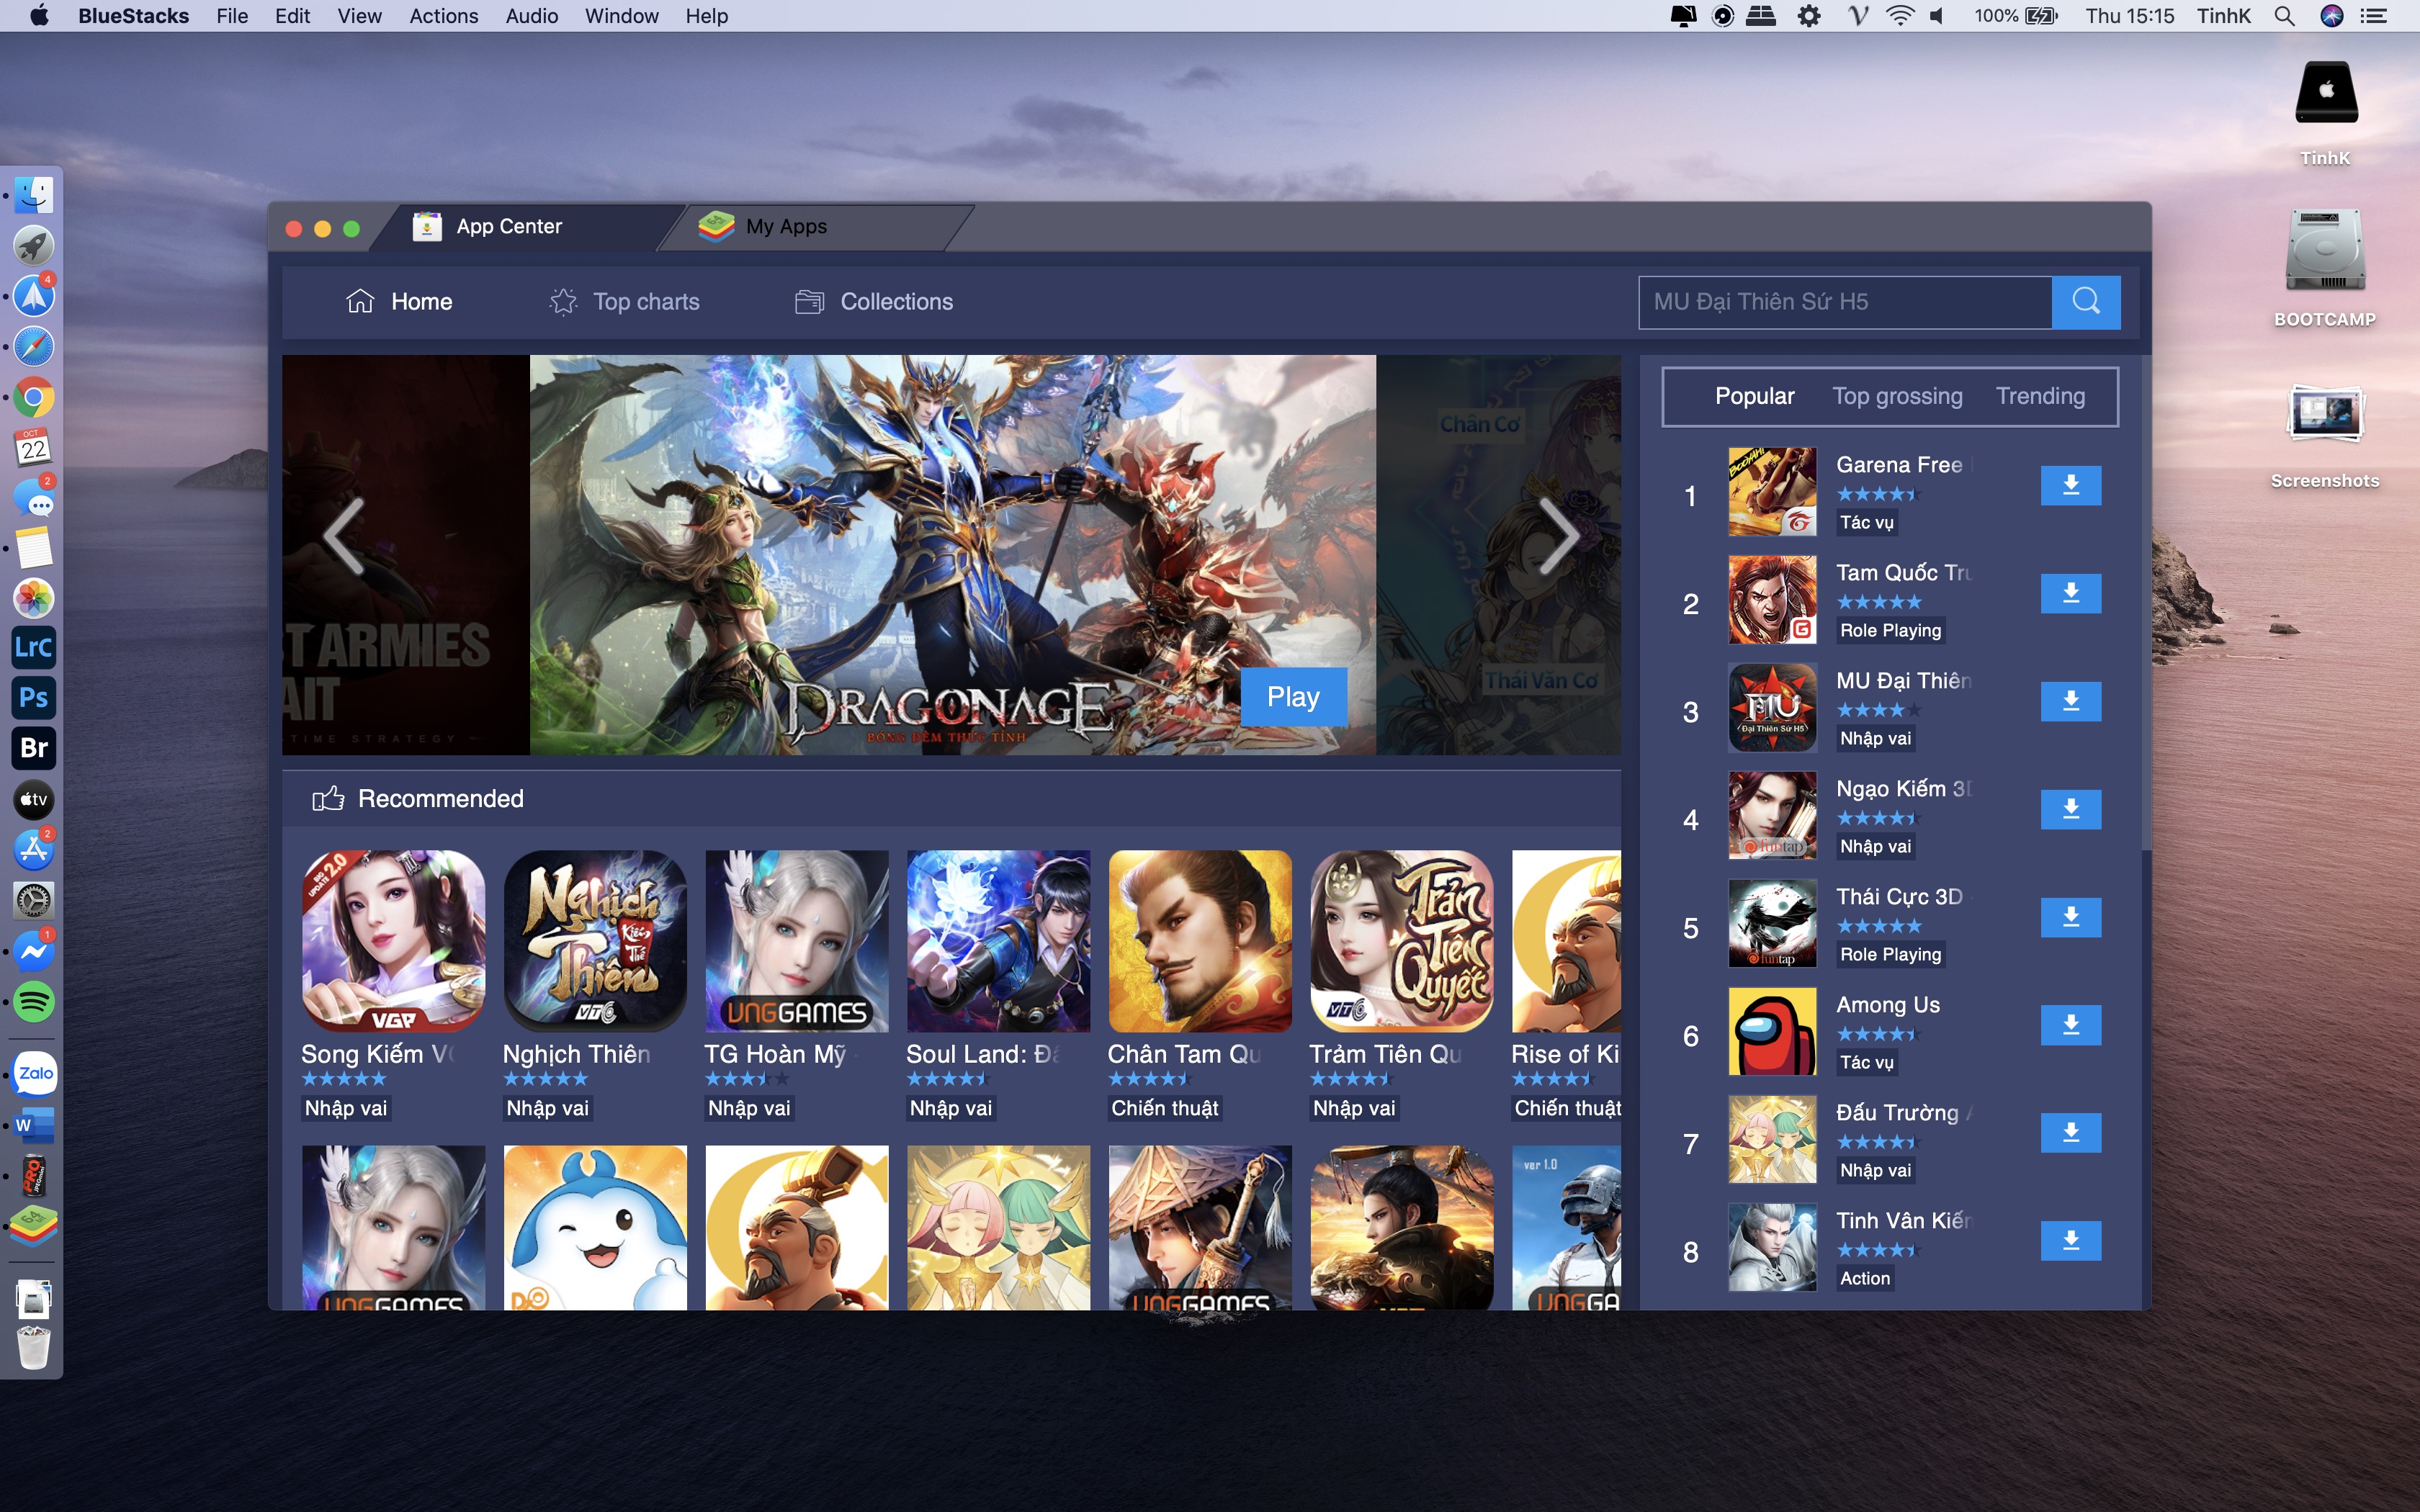Image resolution: width=2420 pixels, height=1512 pixels.
Task: Open second-row white mascot game thumbnail
Action: pyautogui.click(x=595, y=1227)
